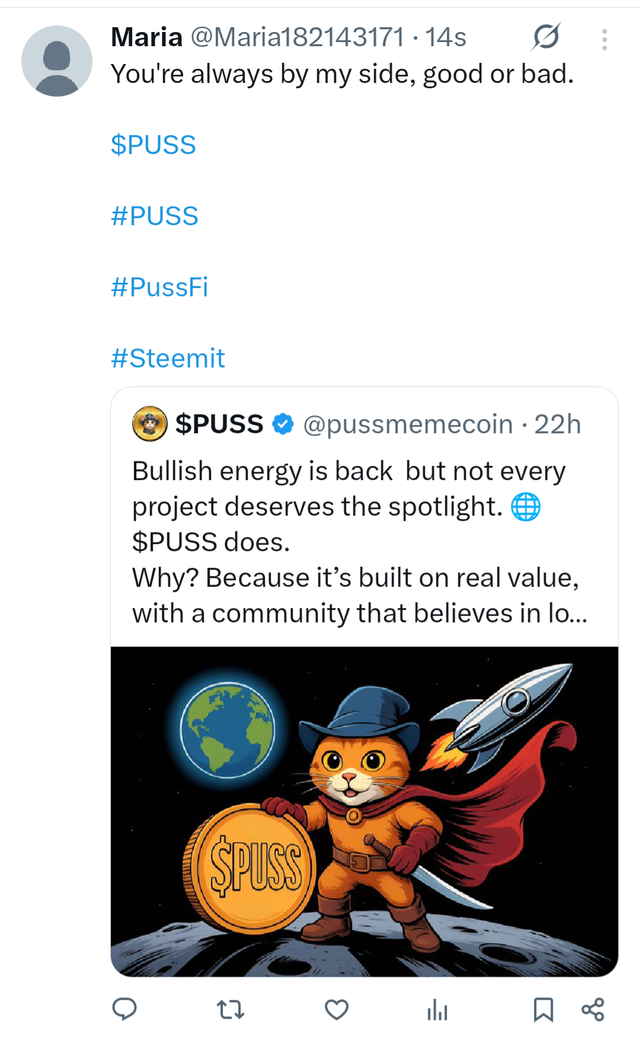The width and height of the screenshot is (640, 1037).
Task: Open the #PUSS hashtag
Action: pos(154,216)
